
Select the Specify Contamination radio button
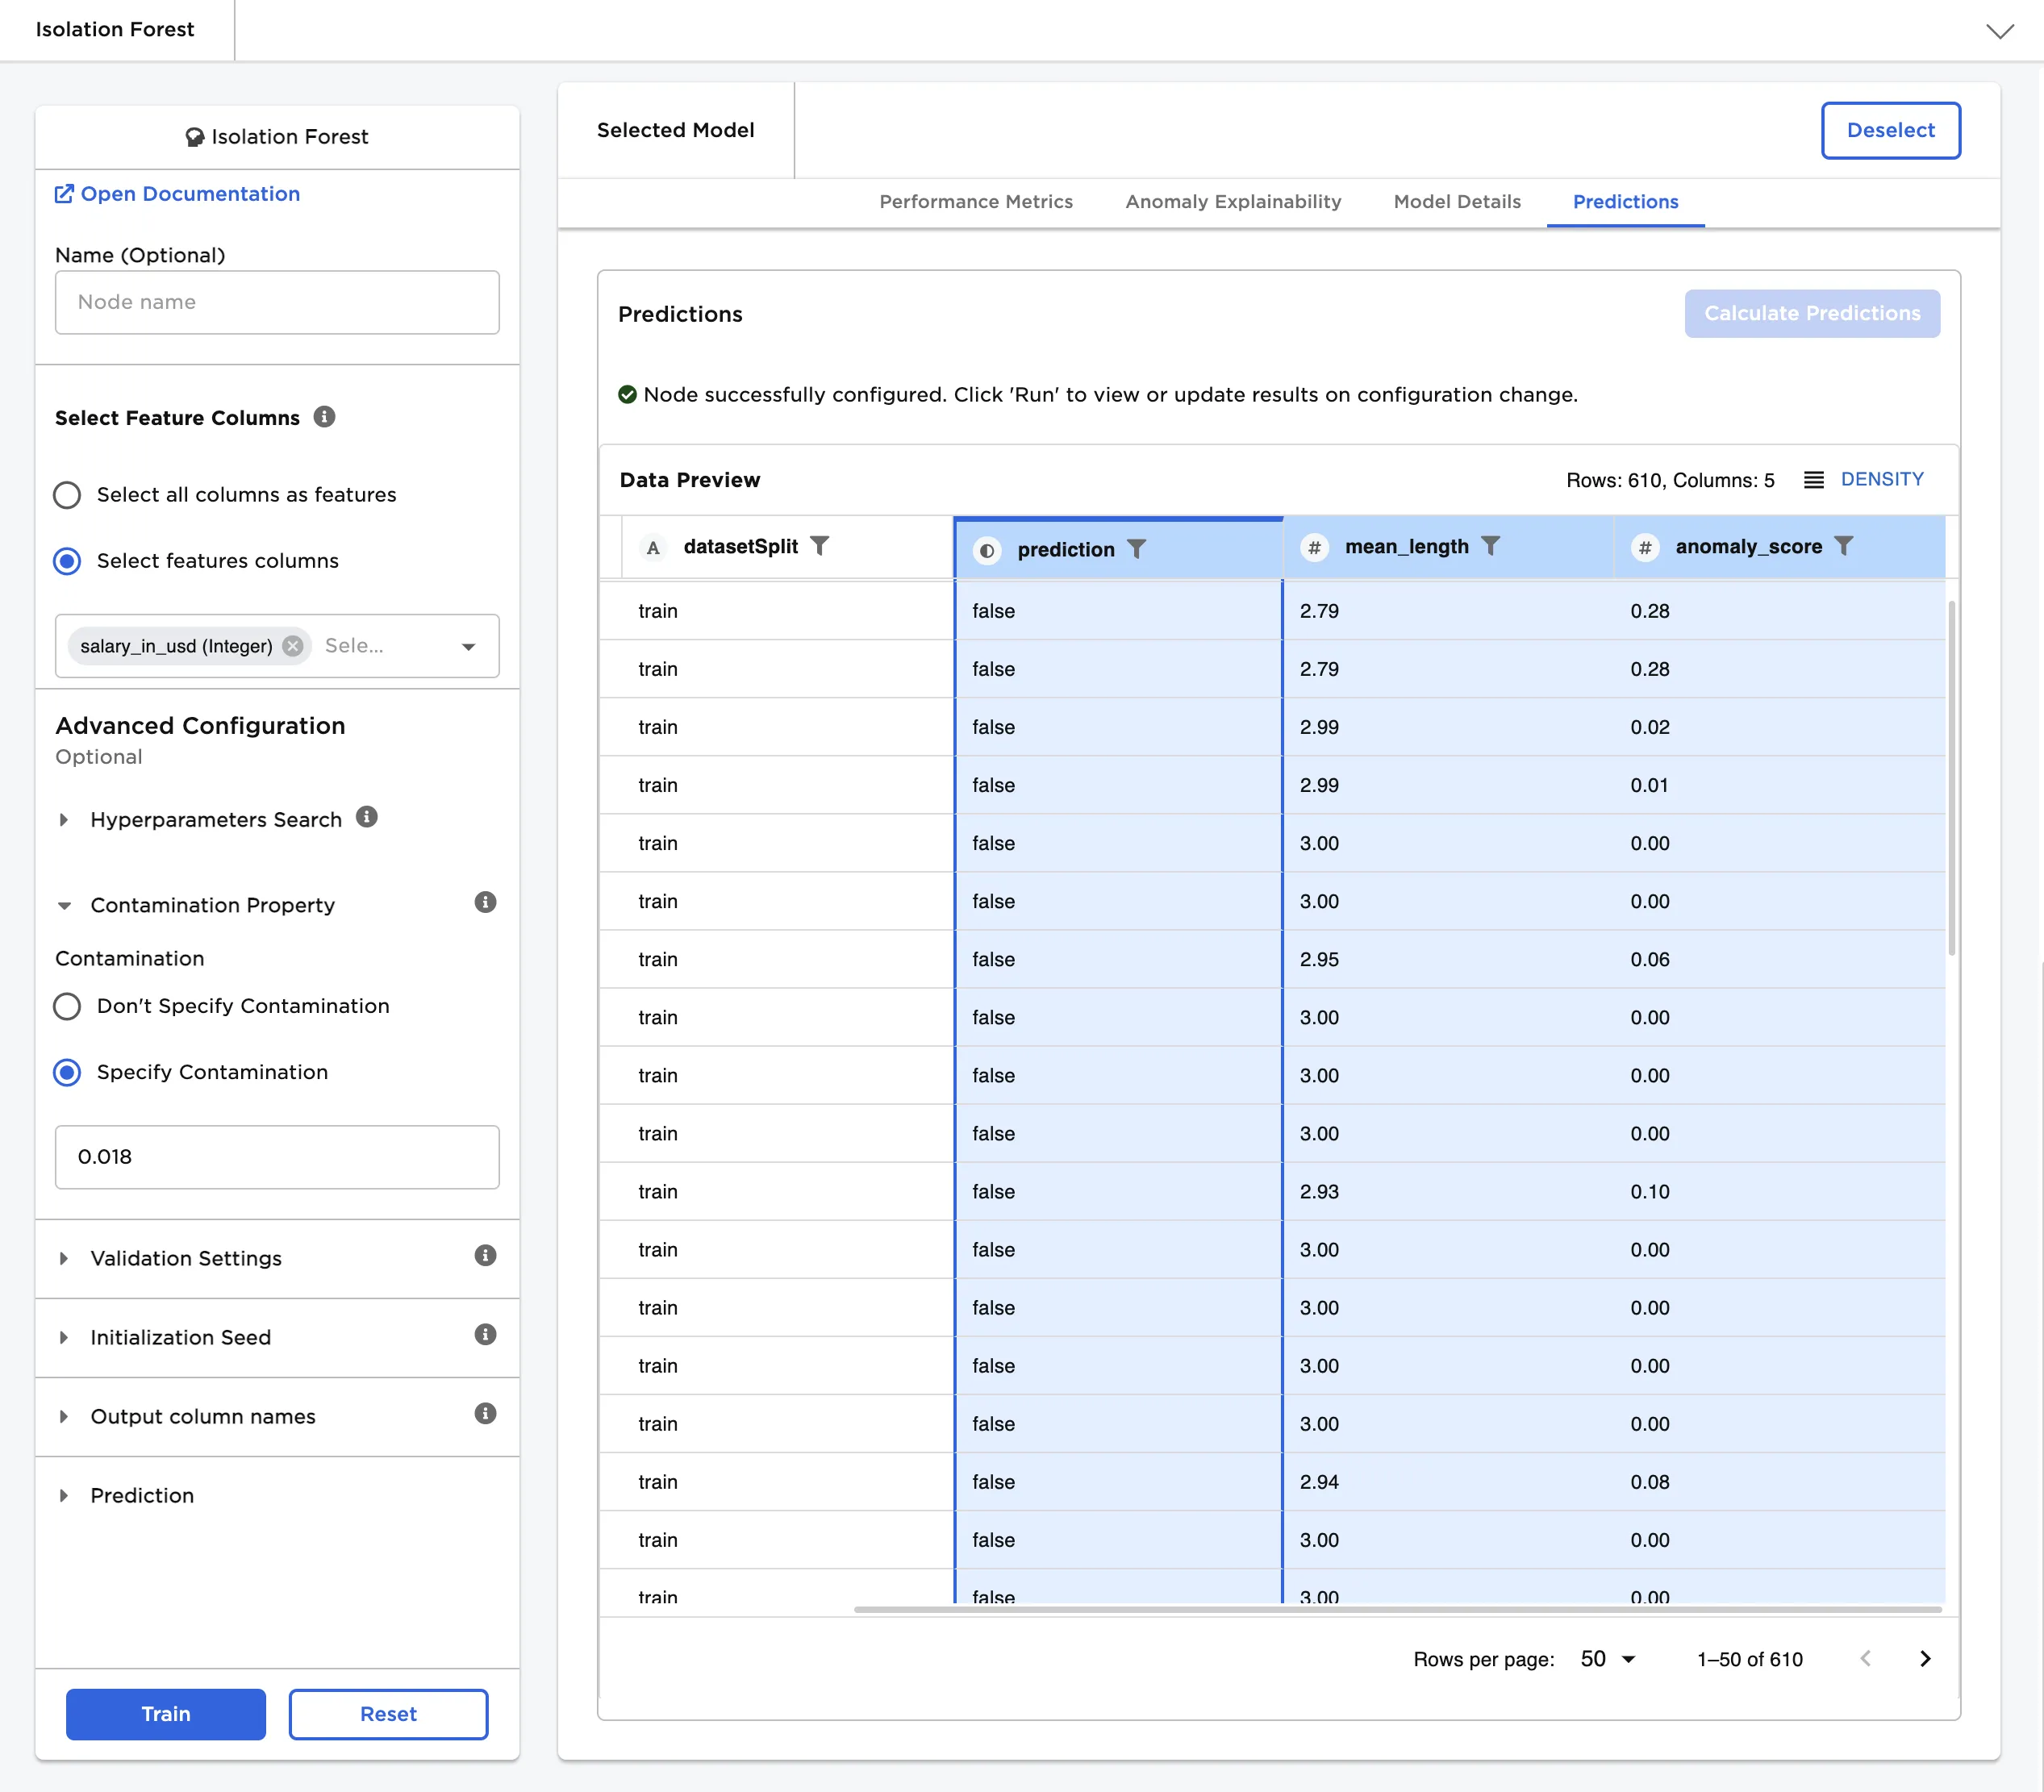point(67,1072)
